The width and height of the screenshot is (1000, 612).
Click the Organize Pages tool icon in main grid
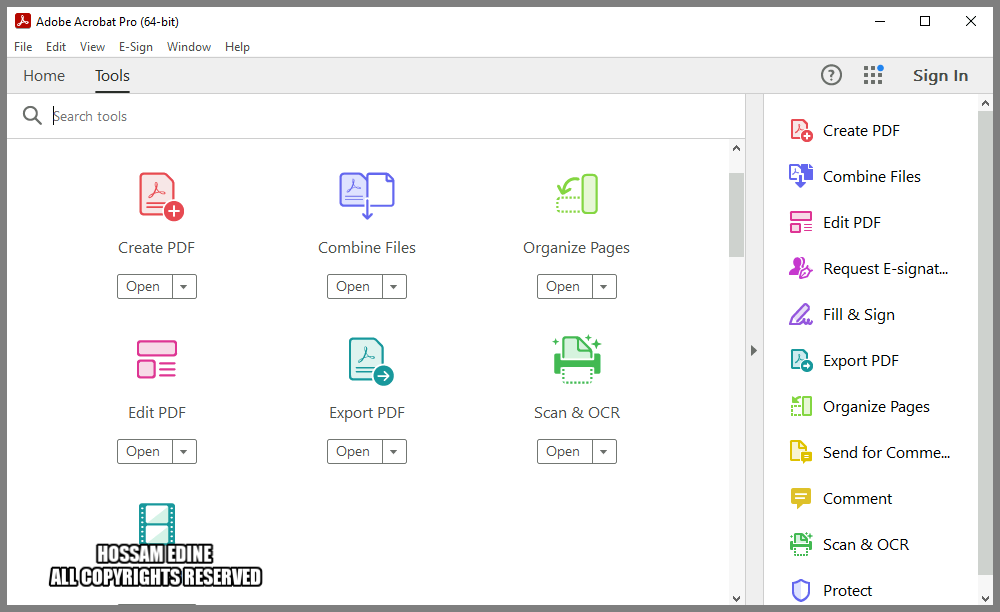pos(577,194)
